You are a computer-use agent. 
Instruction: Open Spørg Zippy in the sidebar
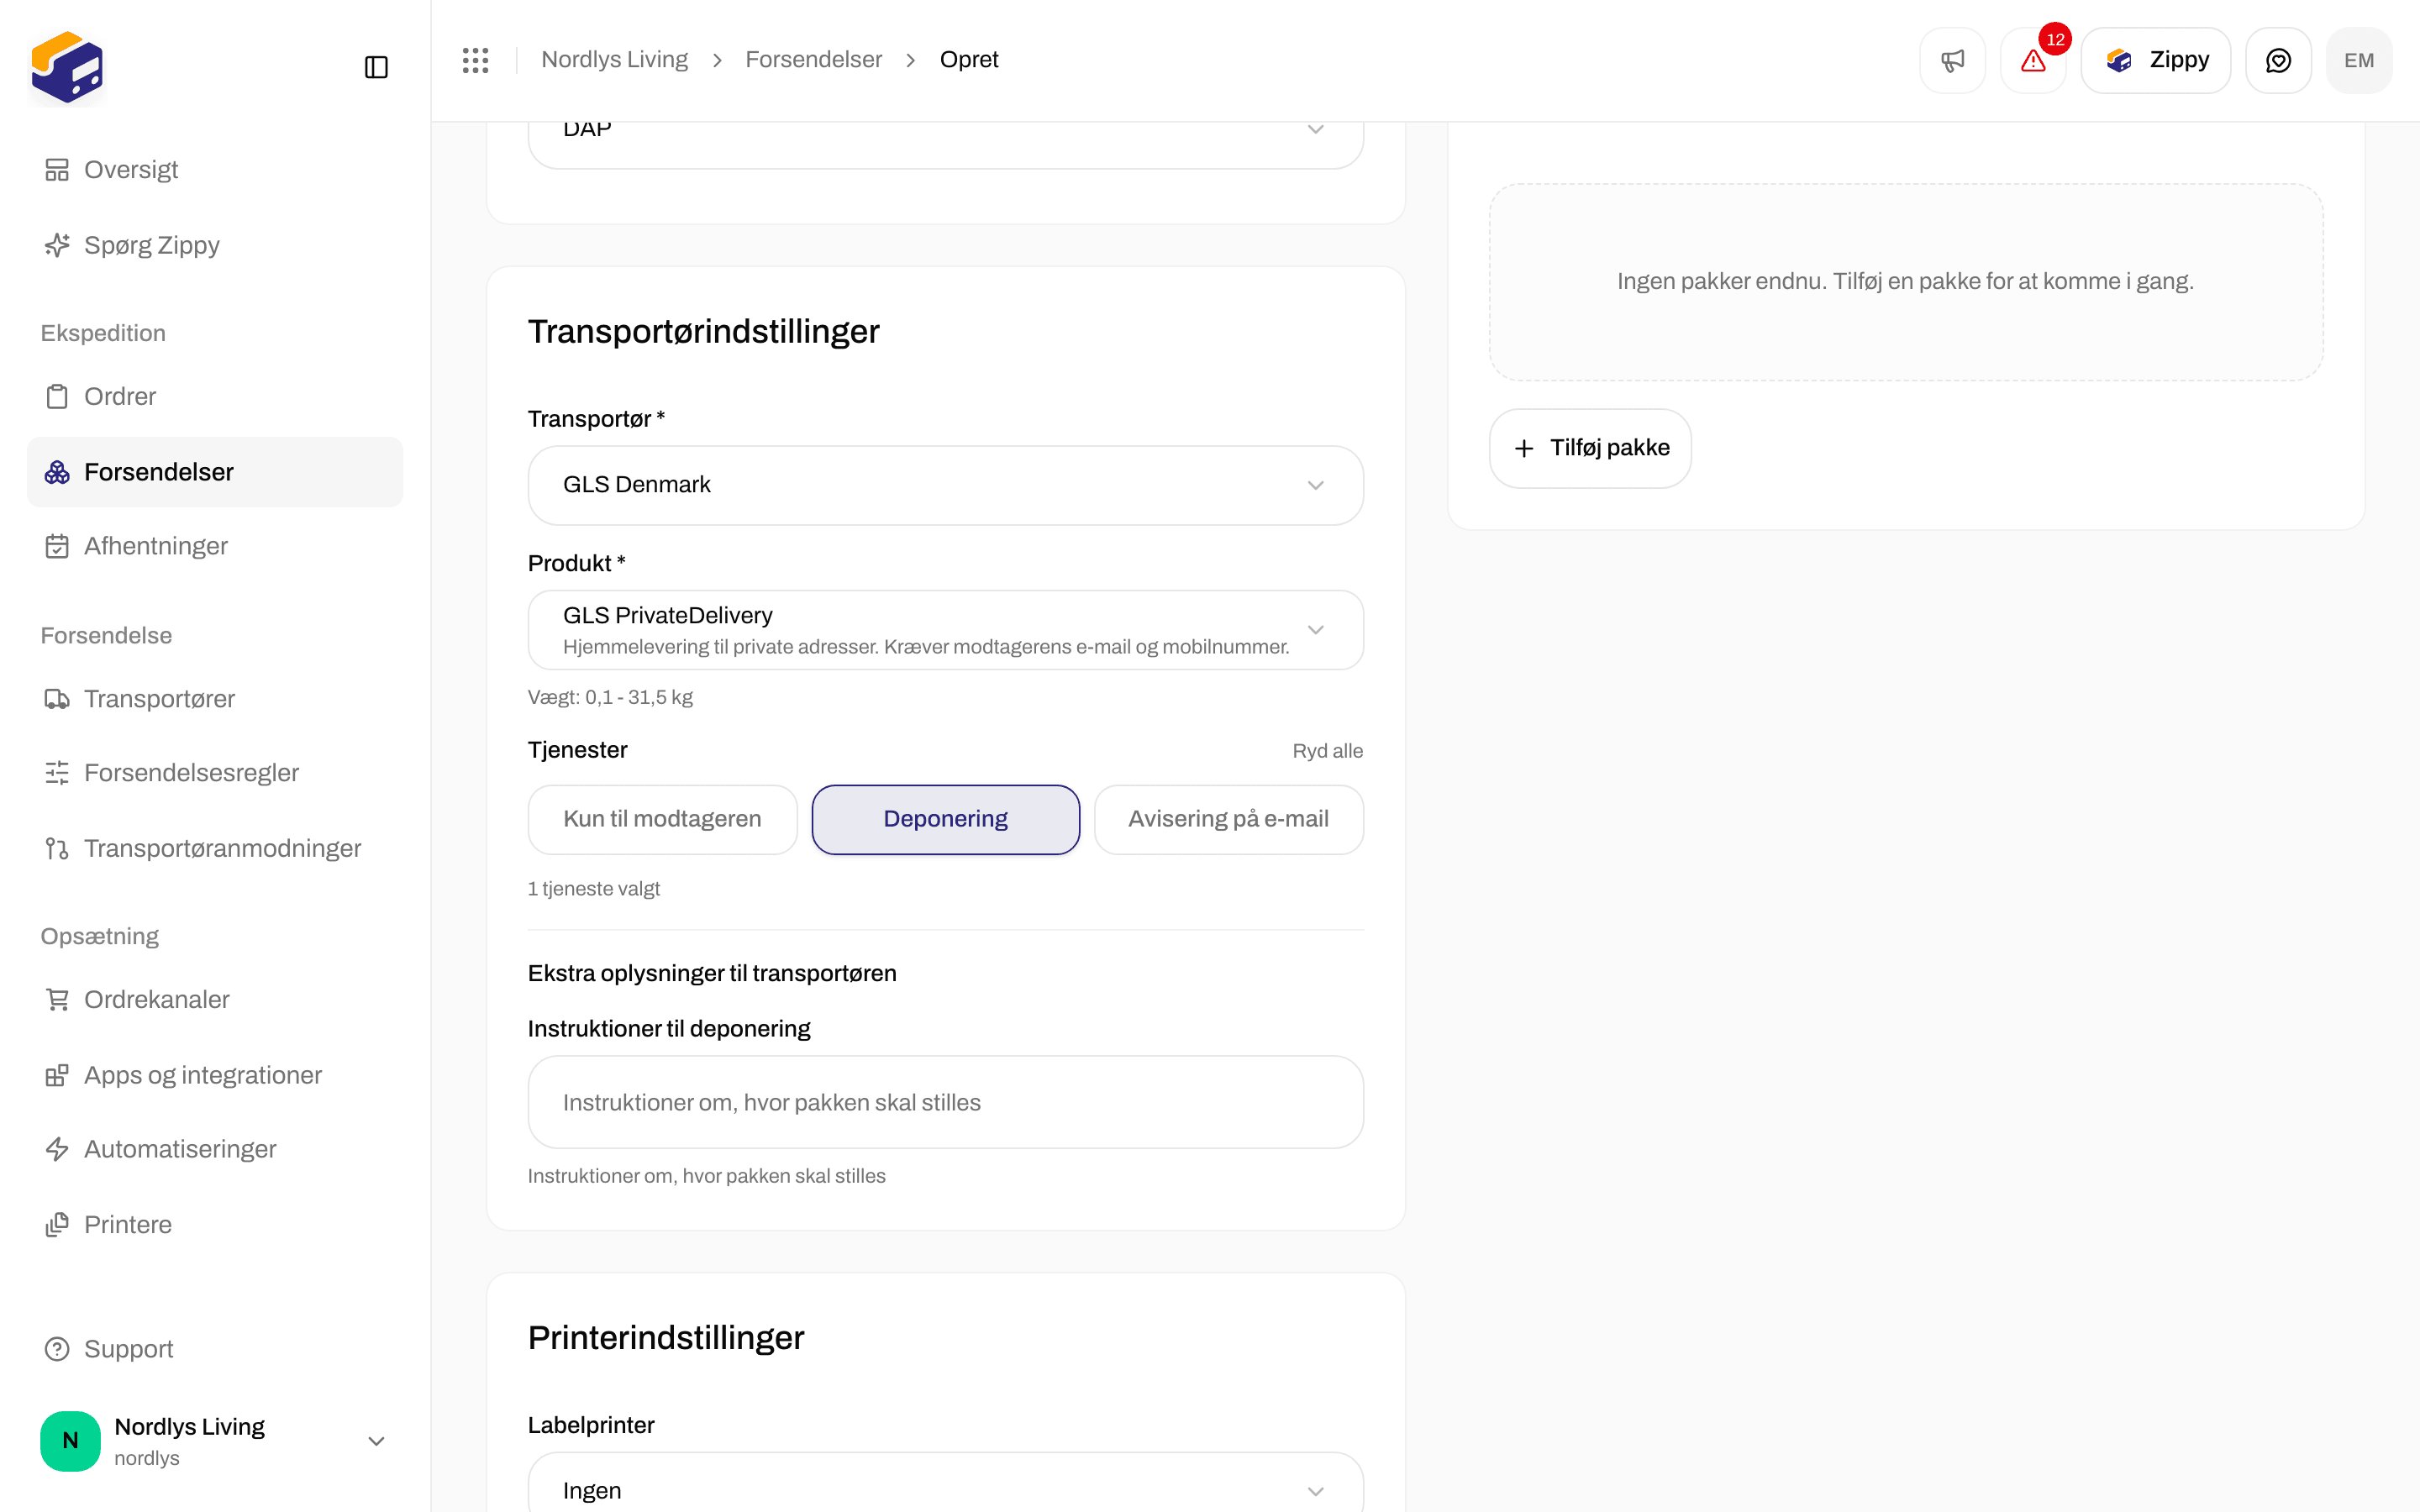pos(215,245)
